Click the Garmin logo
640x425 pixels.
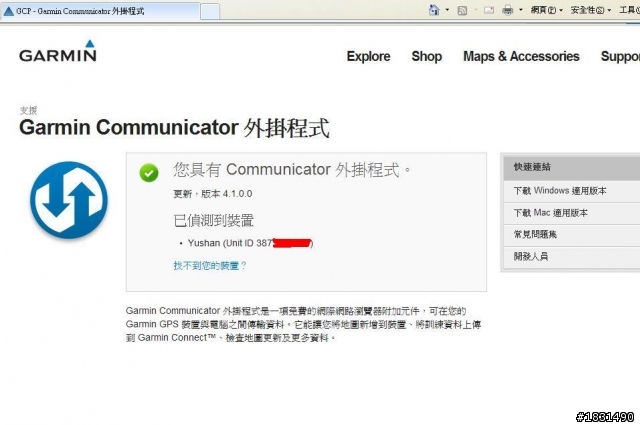pos(58,51)
